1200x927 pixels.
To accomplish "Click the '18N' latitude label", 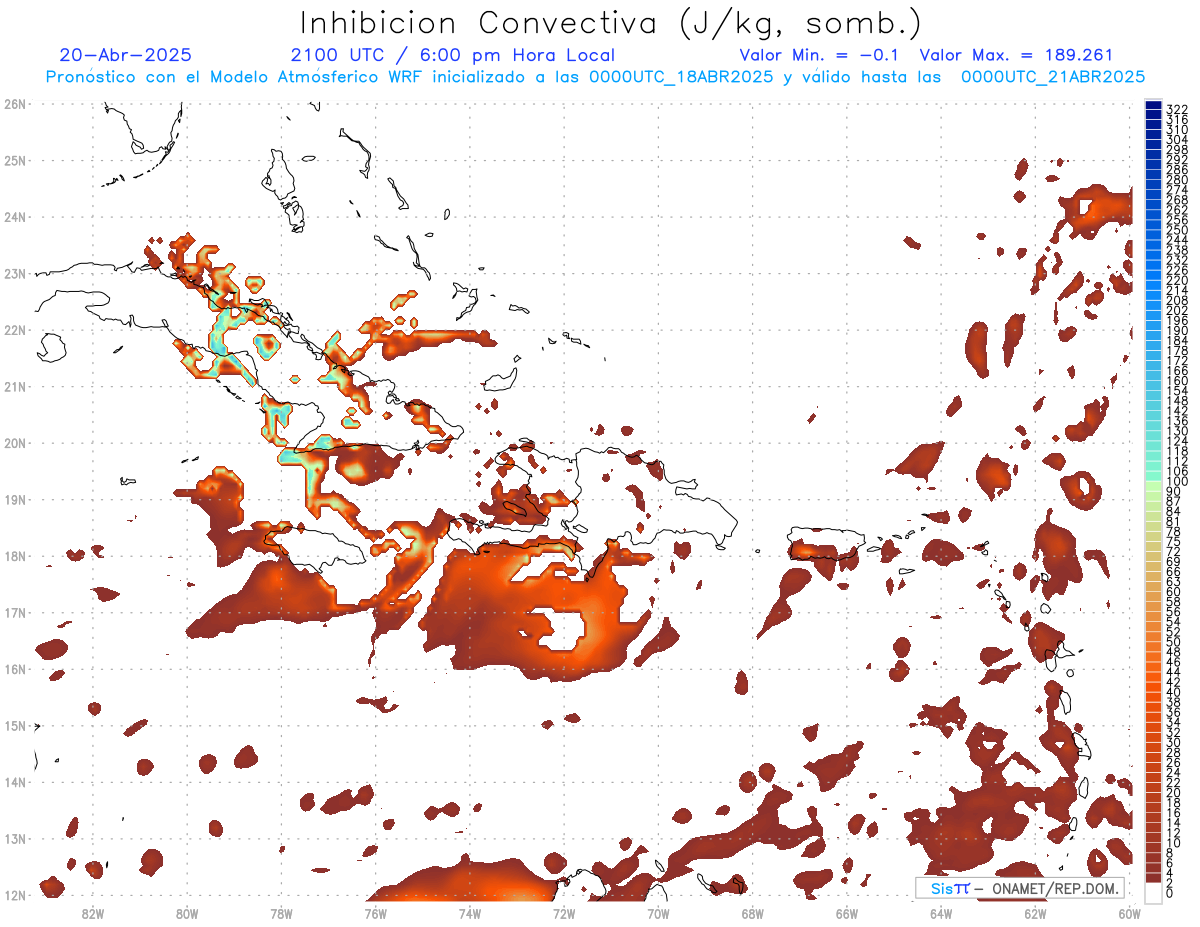I will point(14,556).
